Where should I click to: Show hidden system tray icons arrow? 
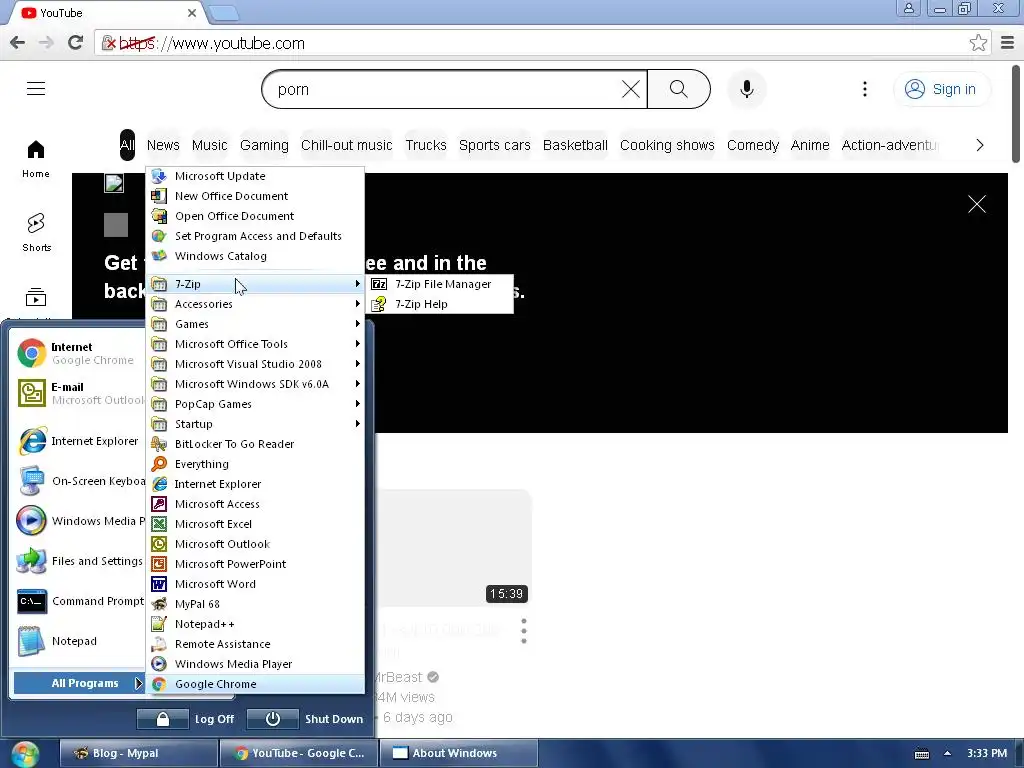tap(947, 753)
